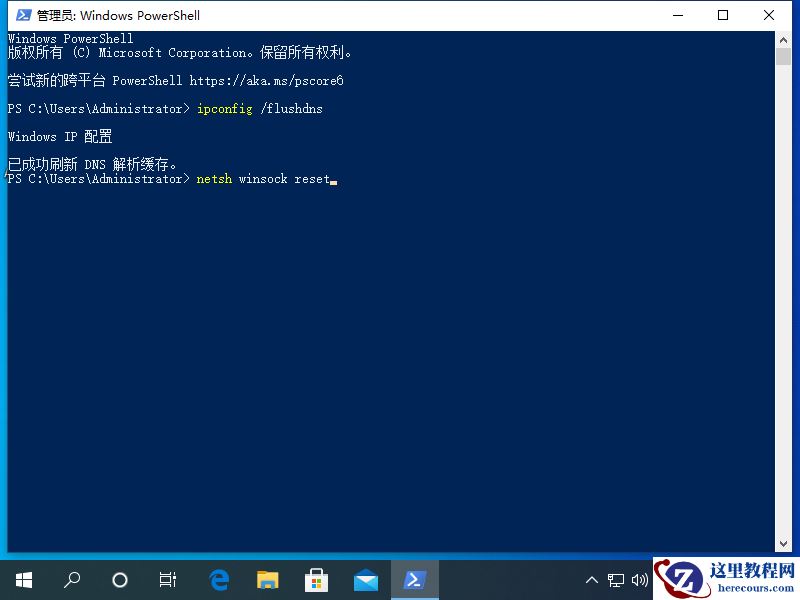
Task: Open the Mail app from the taskbar
Action: tap(365, 580)
